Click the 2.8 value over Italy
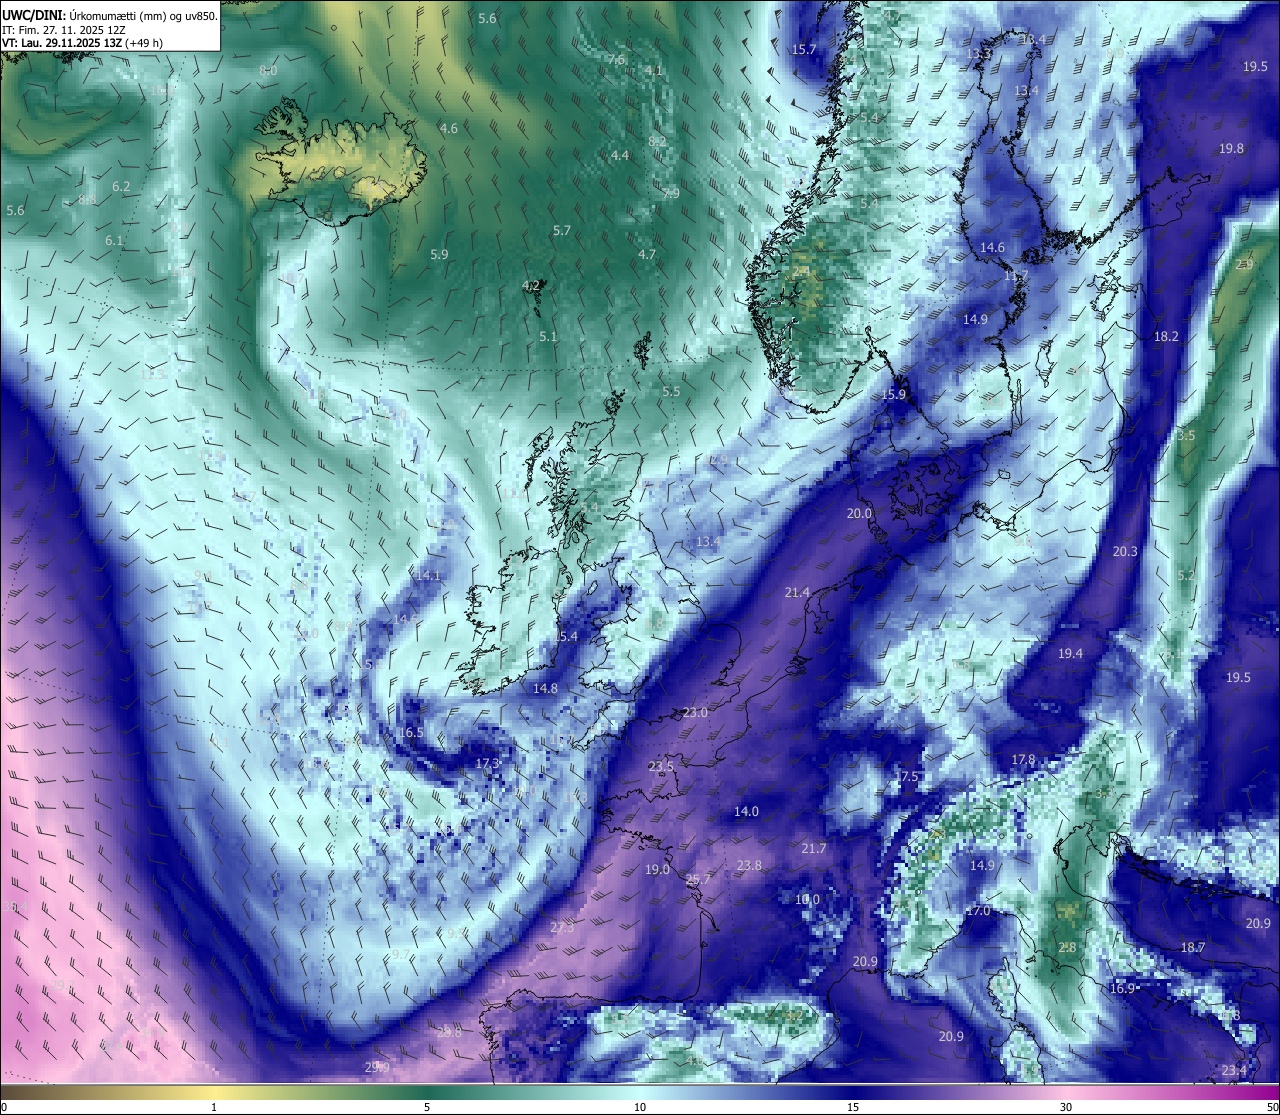 [x=1067, y=948]
